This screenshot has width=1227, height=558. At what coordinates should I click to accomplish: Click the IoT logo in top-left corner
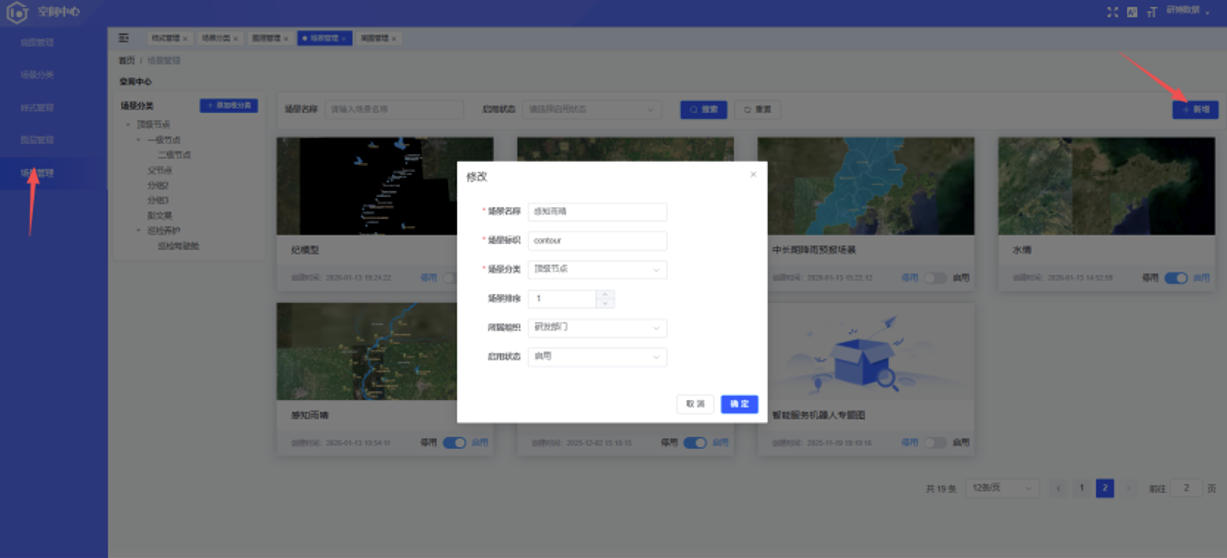tap(17, 12)
